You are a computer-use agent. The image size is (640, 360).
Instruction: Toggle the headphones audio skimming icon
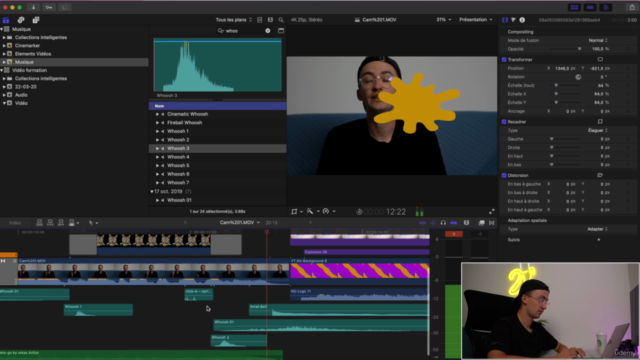(x=443, y=222)
